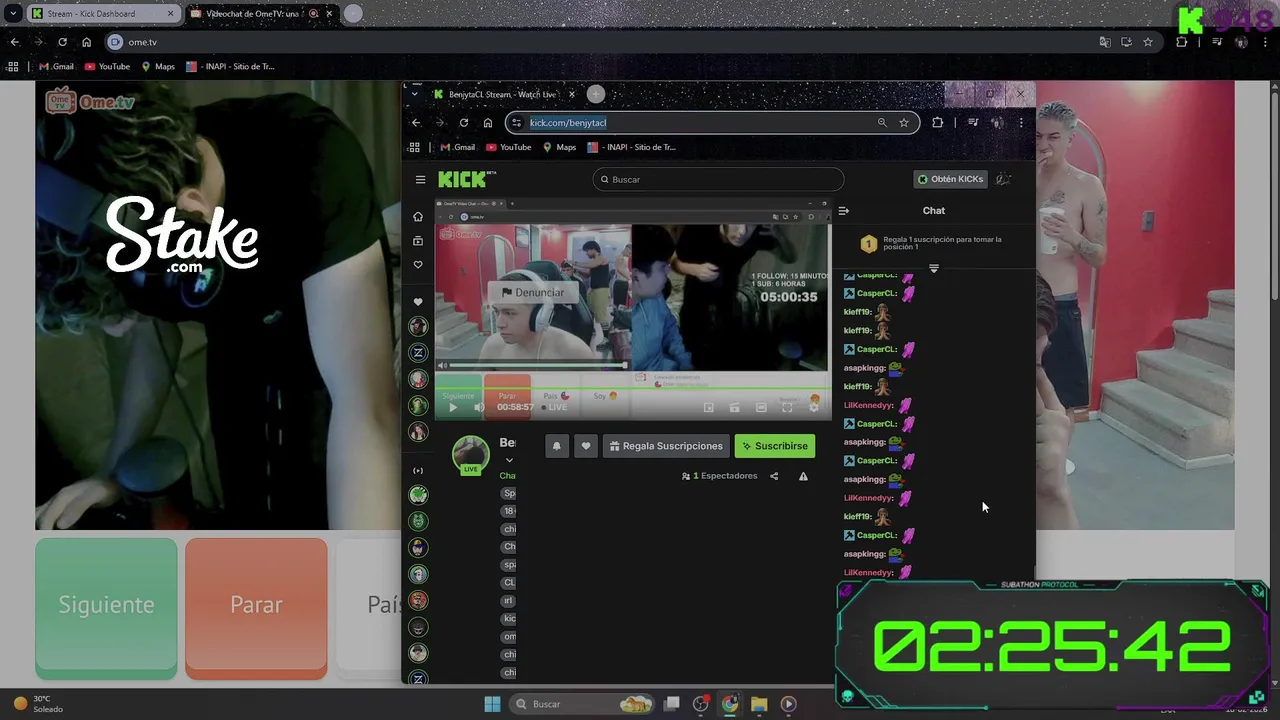Open the Kick sidebar hamburger menu

tap(420, 180)
